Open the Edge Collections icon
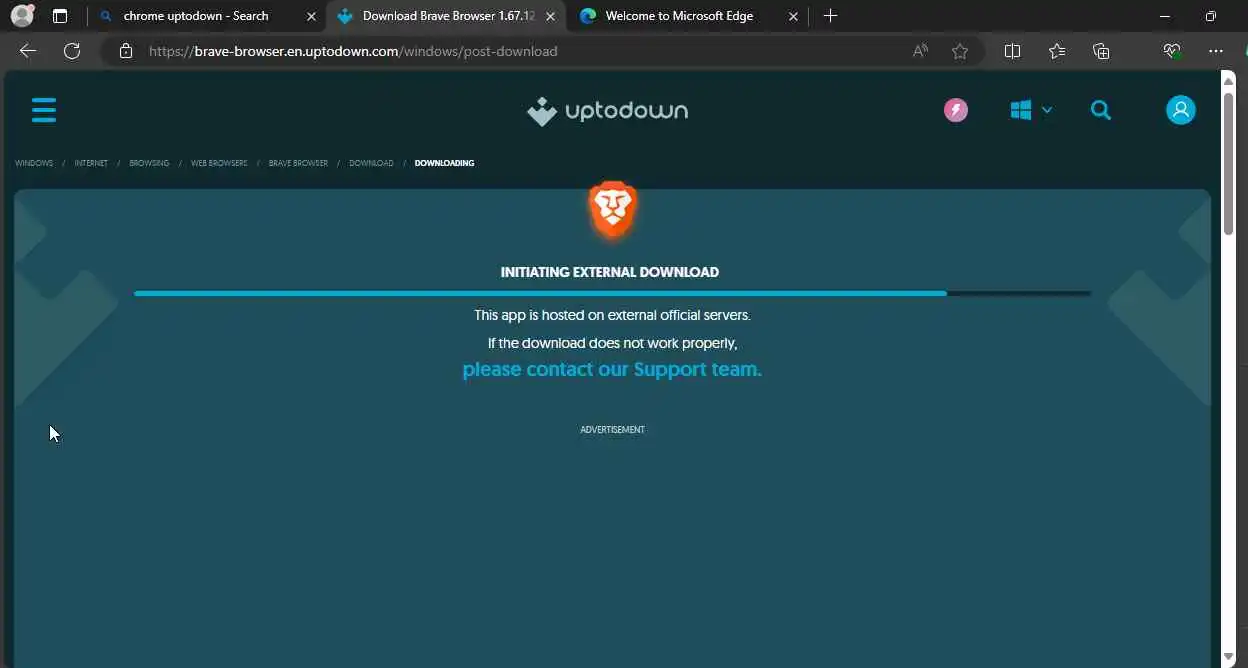The width and height of the screenshot is (1248, 668). (1101, 51)
